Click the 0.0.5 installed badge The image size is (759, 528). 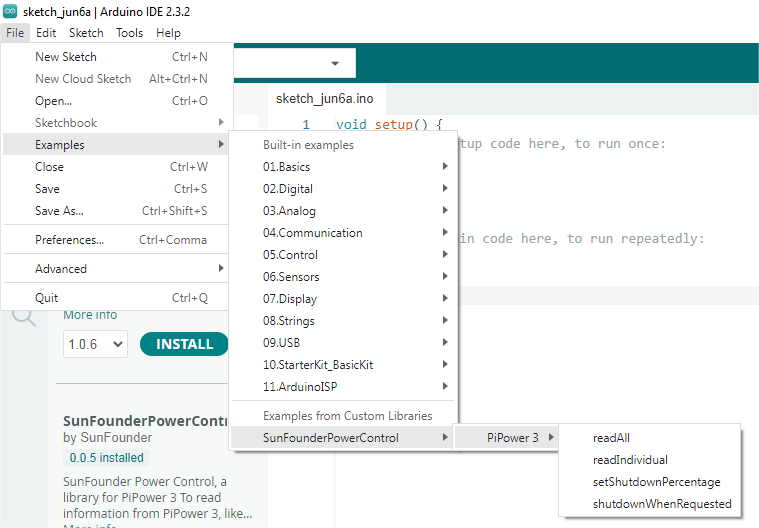106,458
